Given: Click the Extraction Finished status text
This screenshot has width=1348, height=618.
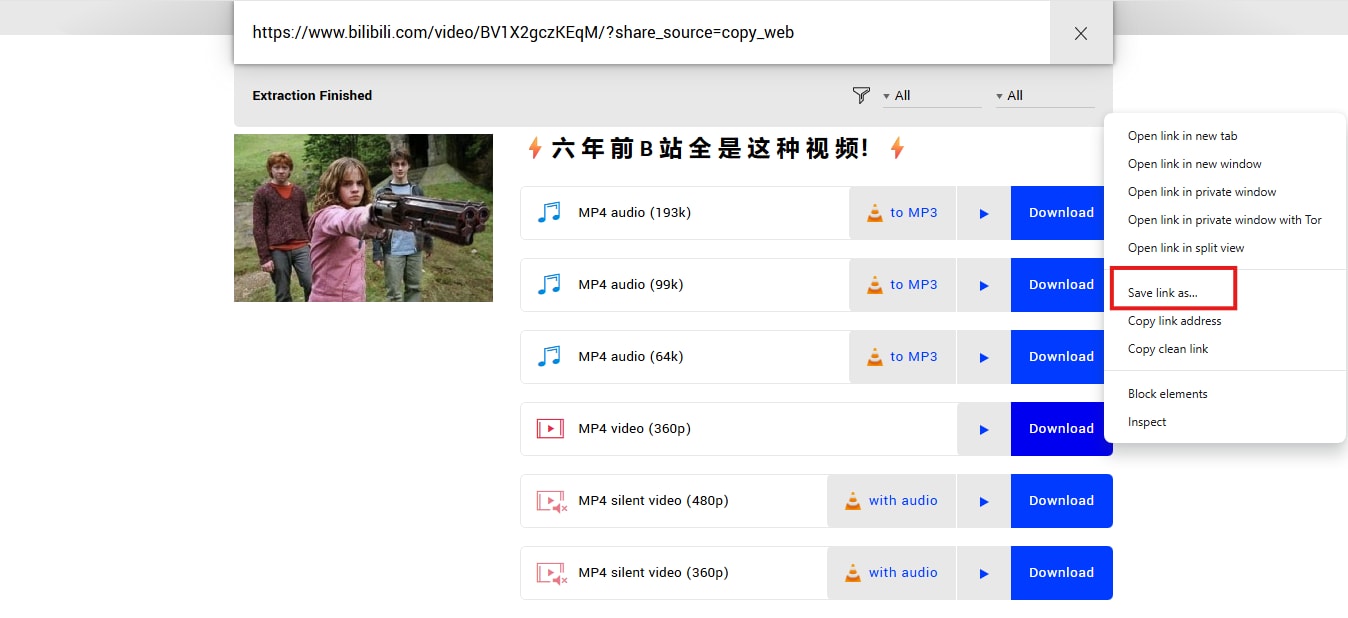Looking at the screenshot, I should 312,96.
